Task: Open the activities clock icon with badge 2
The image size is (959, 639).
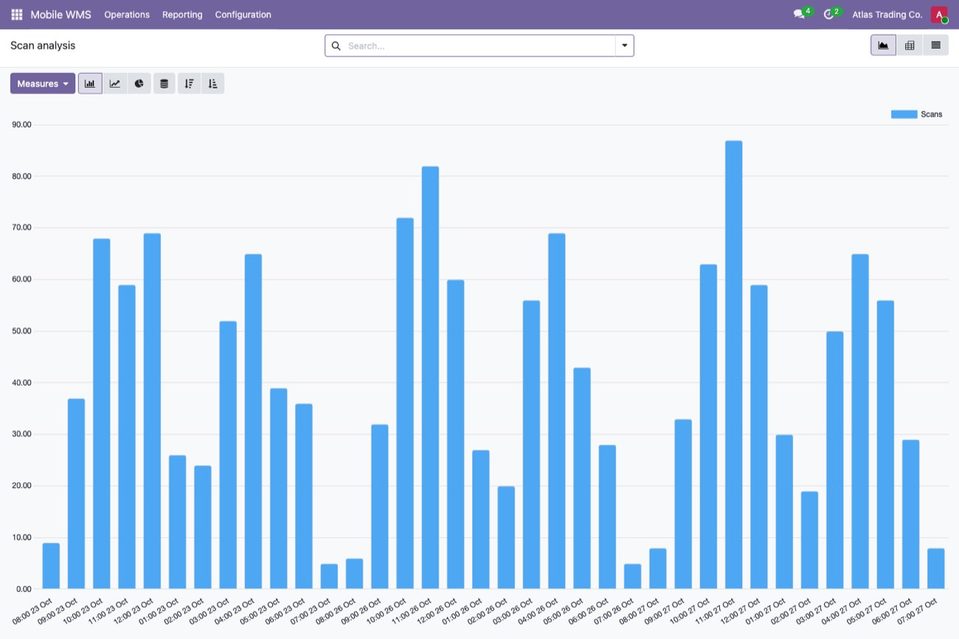Action: [x=829, y=14]
